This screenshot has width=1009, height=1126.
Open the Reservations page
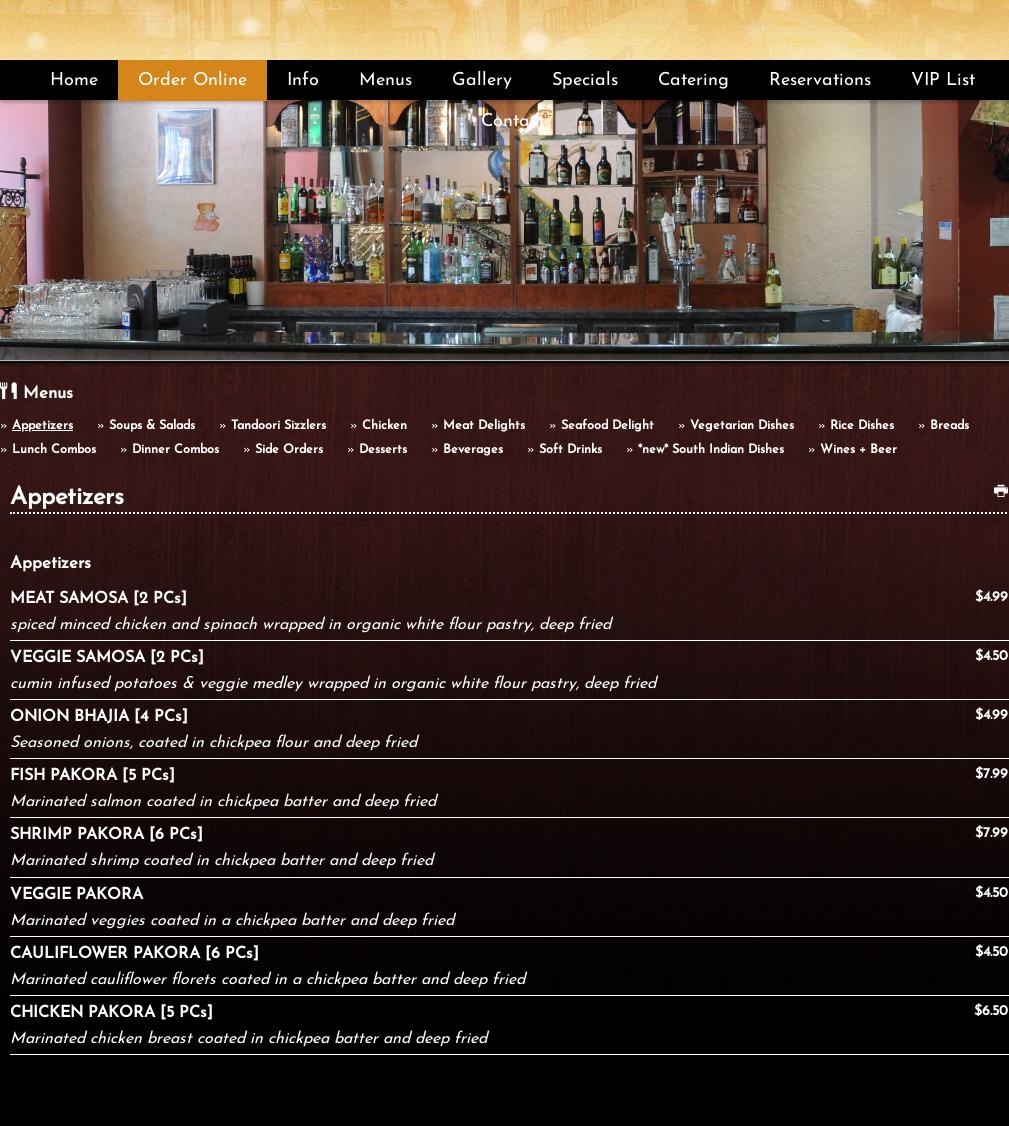coord(819,80)
